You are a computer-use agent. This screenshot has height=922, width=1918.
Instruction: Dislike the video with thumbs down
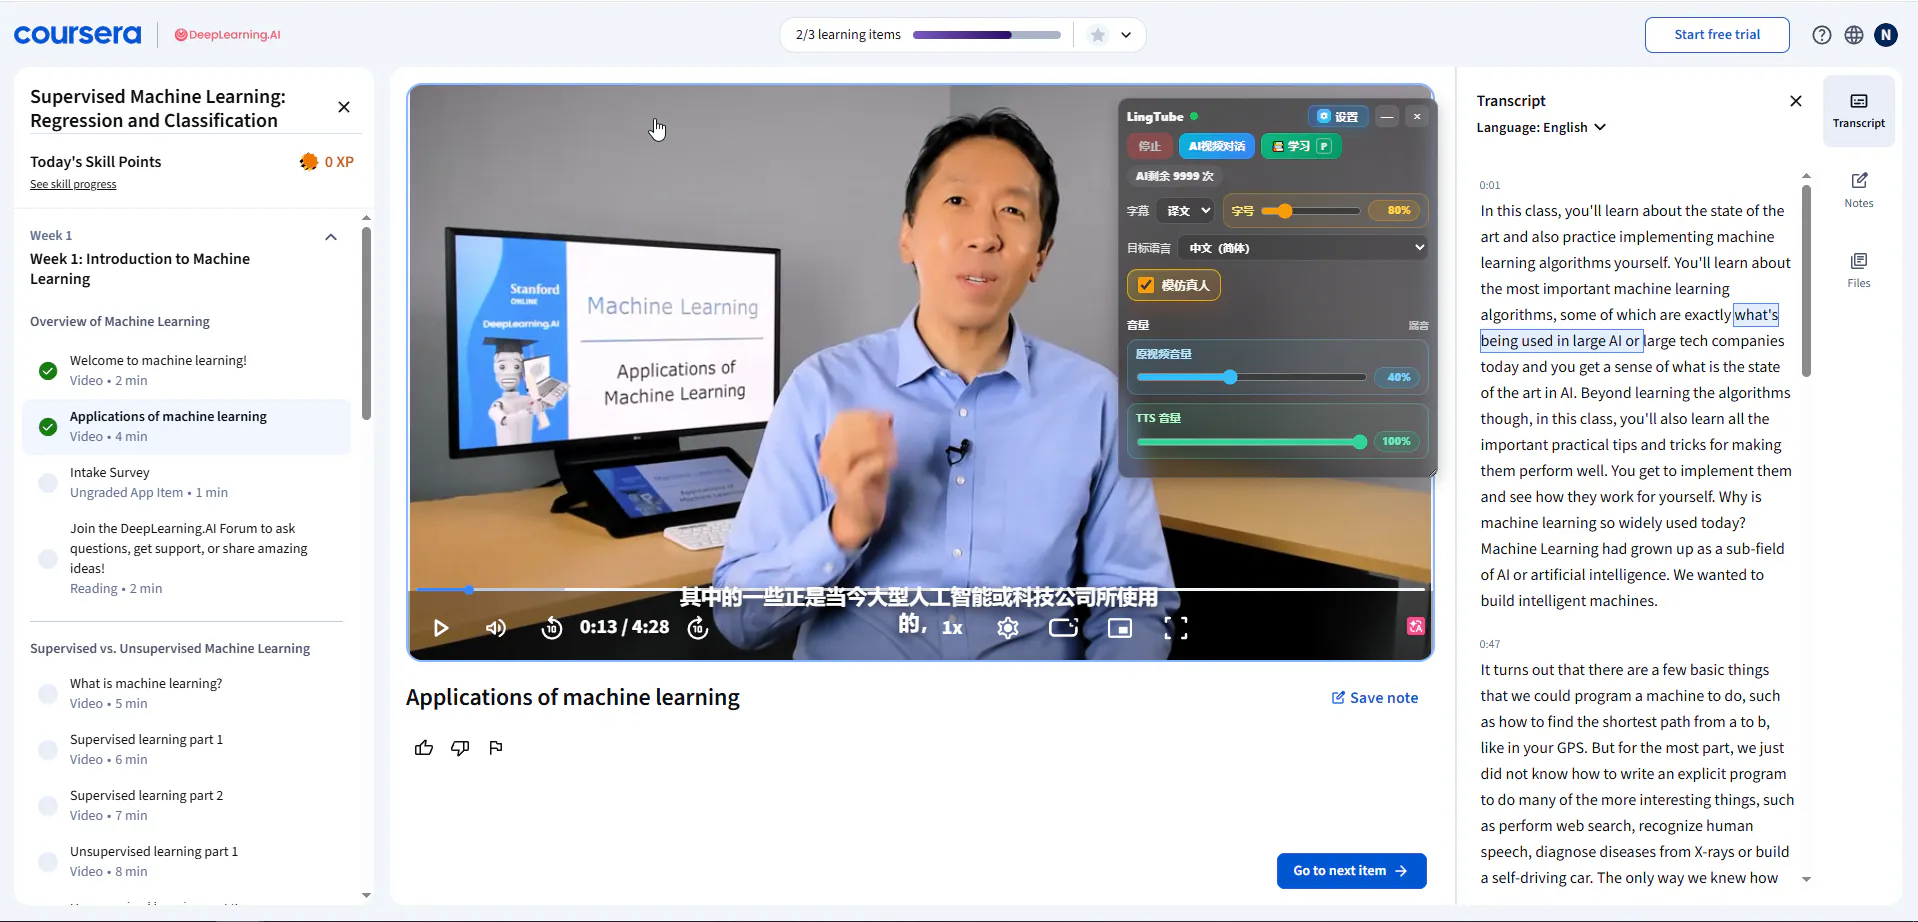pyautogui.click(x=460, y=748)
